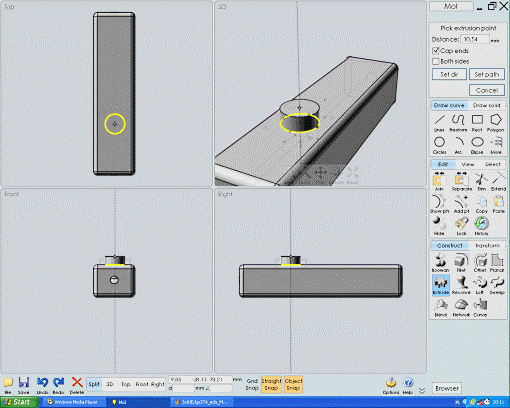This screenshot has width=510, height=408.
Task: Click the Show pts tool
Action: [439, 204]
